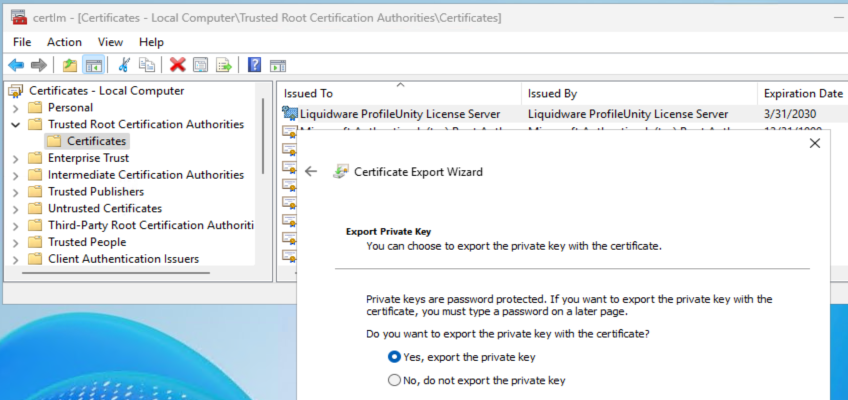Click the Up One Level folder icon
This screenshot has height=400, width=848.
70,66
